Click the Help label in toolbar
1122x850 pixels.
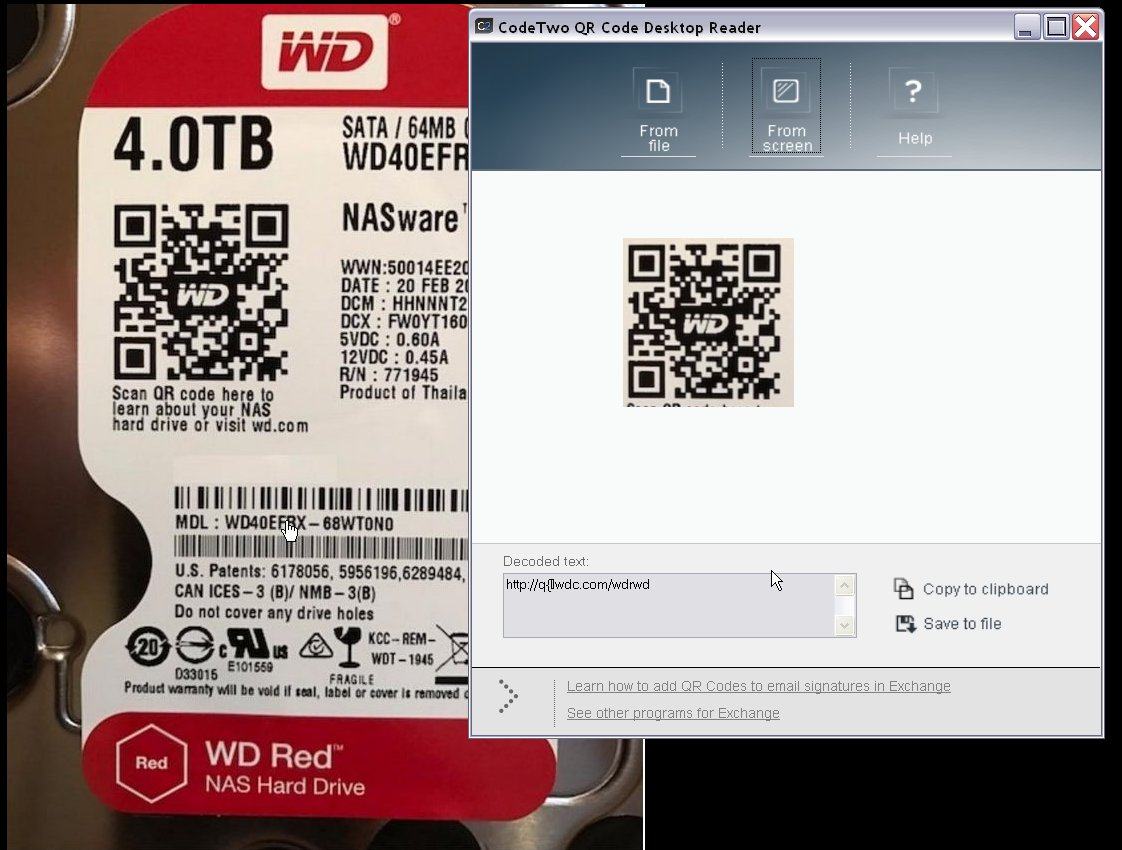[x=915, y=138]
